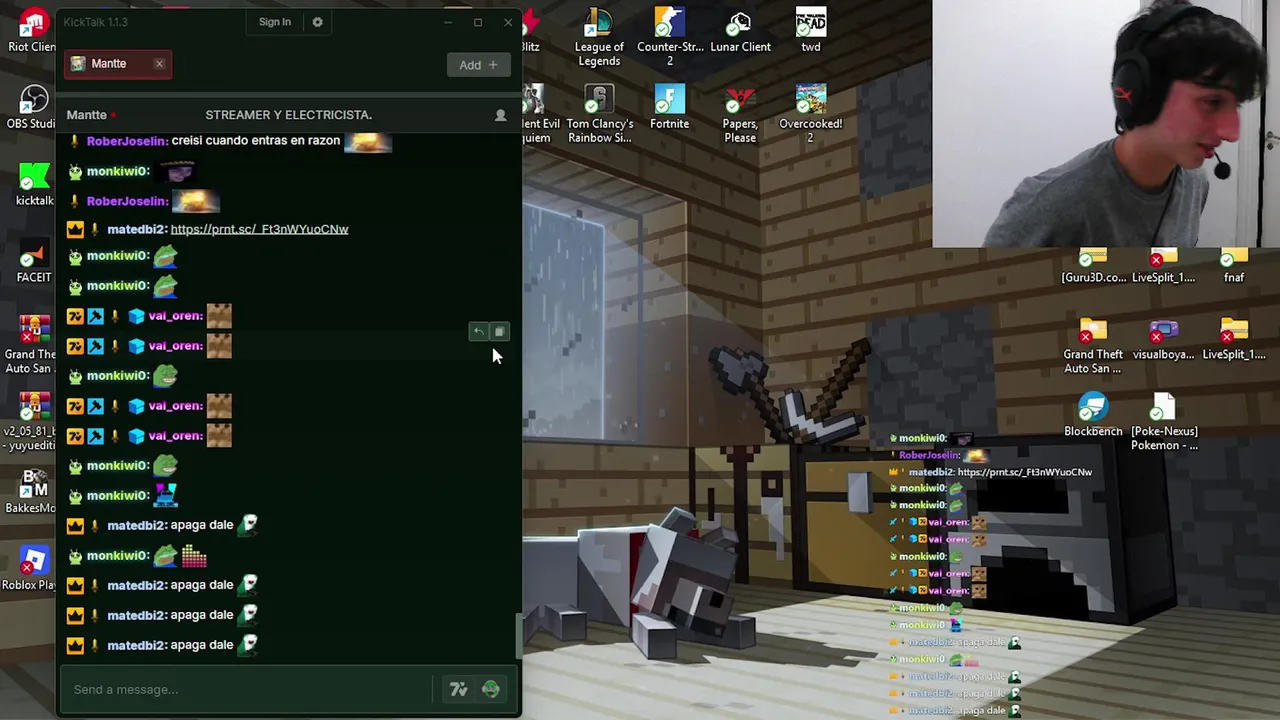Open the Kick emote picker beside 7TV
This screenshot has height=720, width=1280.
click(x=490, y=689)
